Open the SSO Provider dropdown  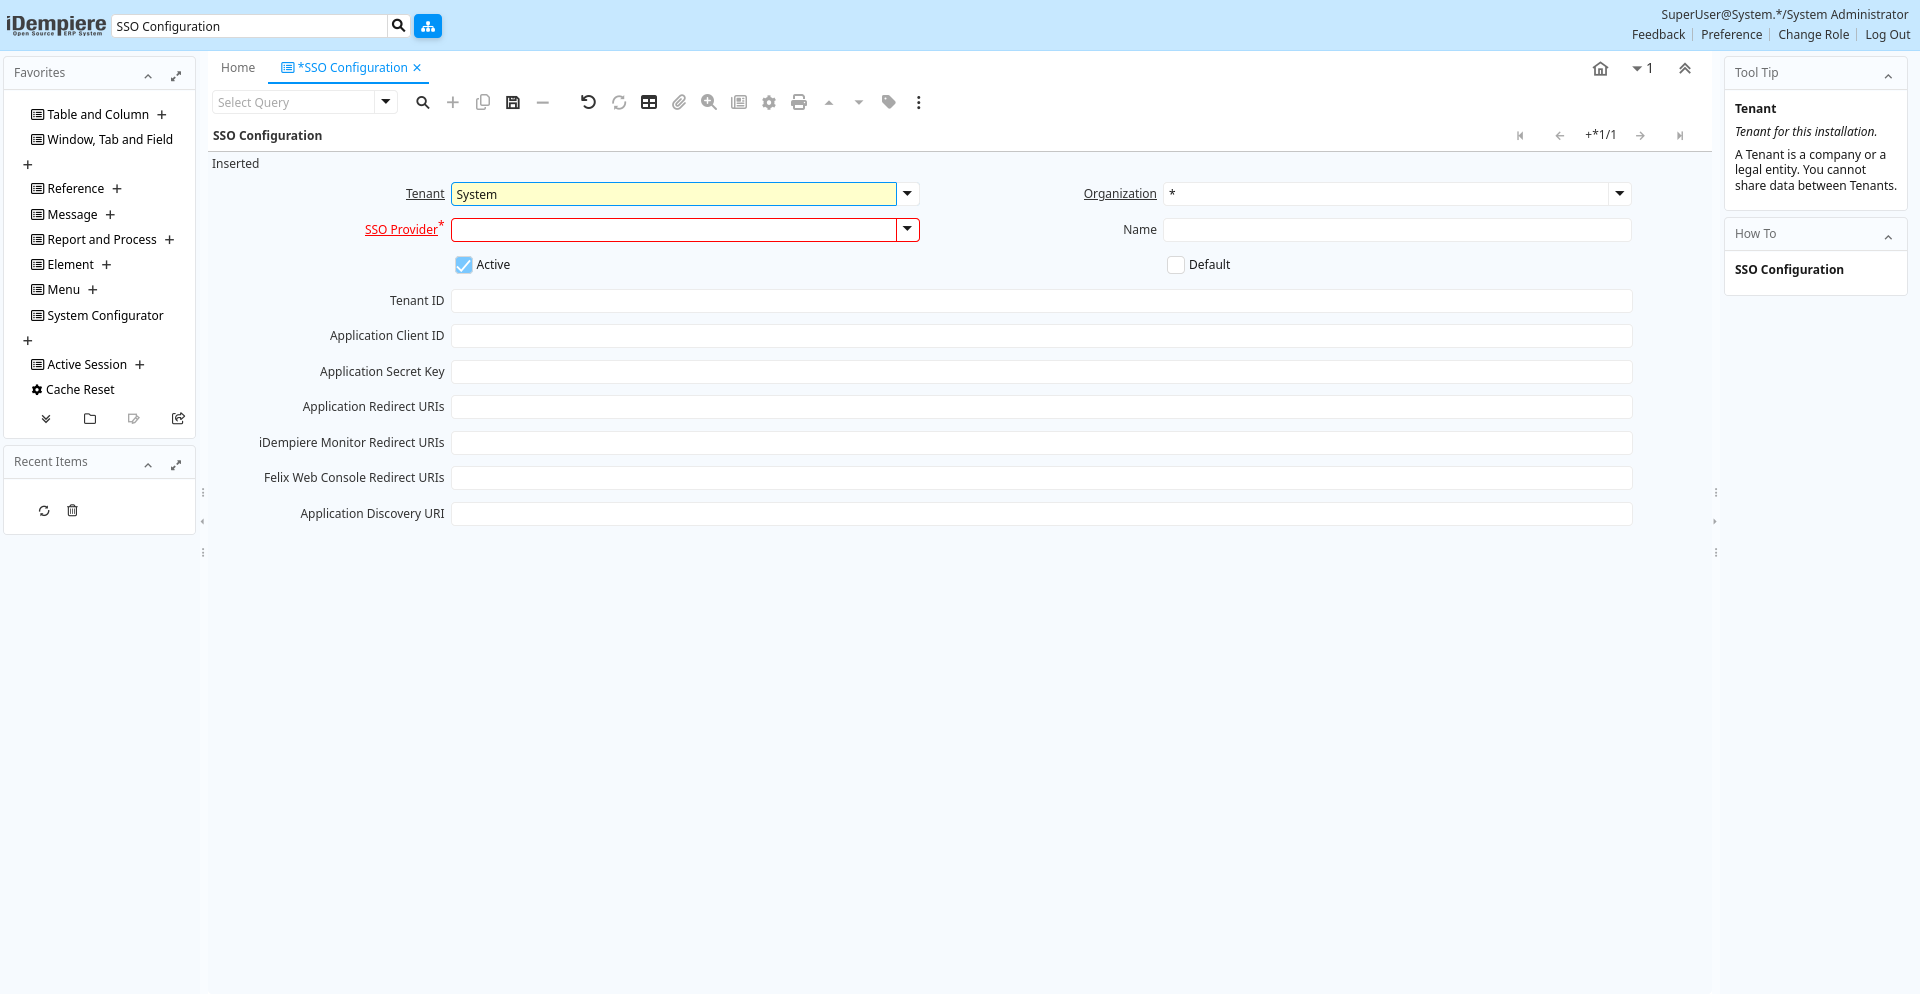tap(907, 230)
